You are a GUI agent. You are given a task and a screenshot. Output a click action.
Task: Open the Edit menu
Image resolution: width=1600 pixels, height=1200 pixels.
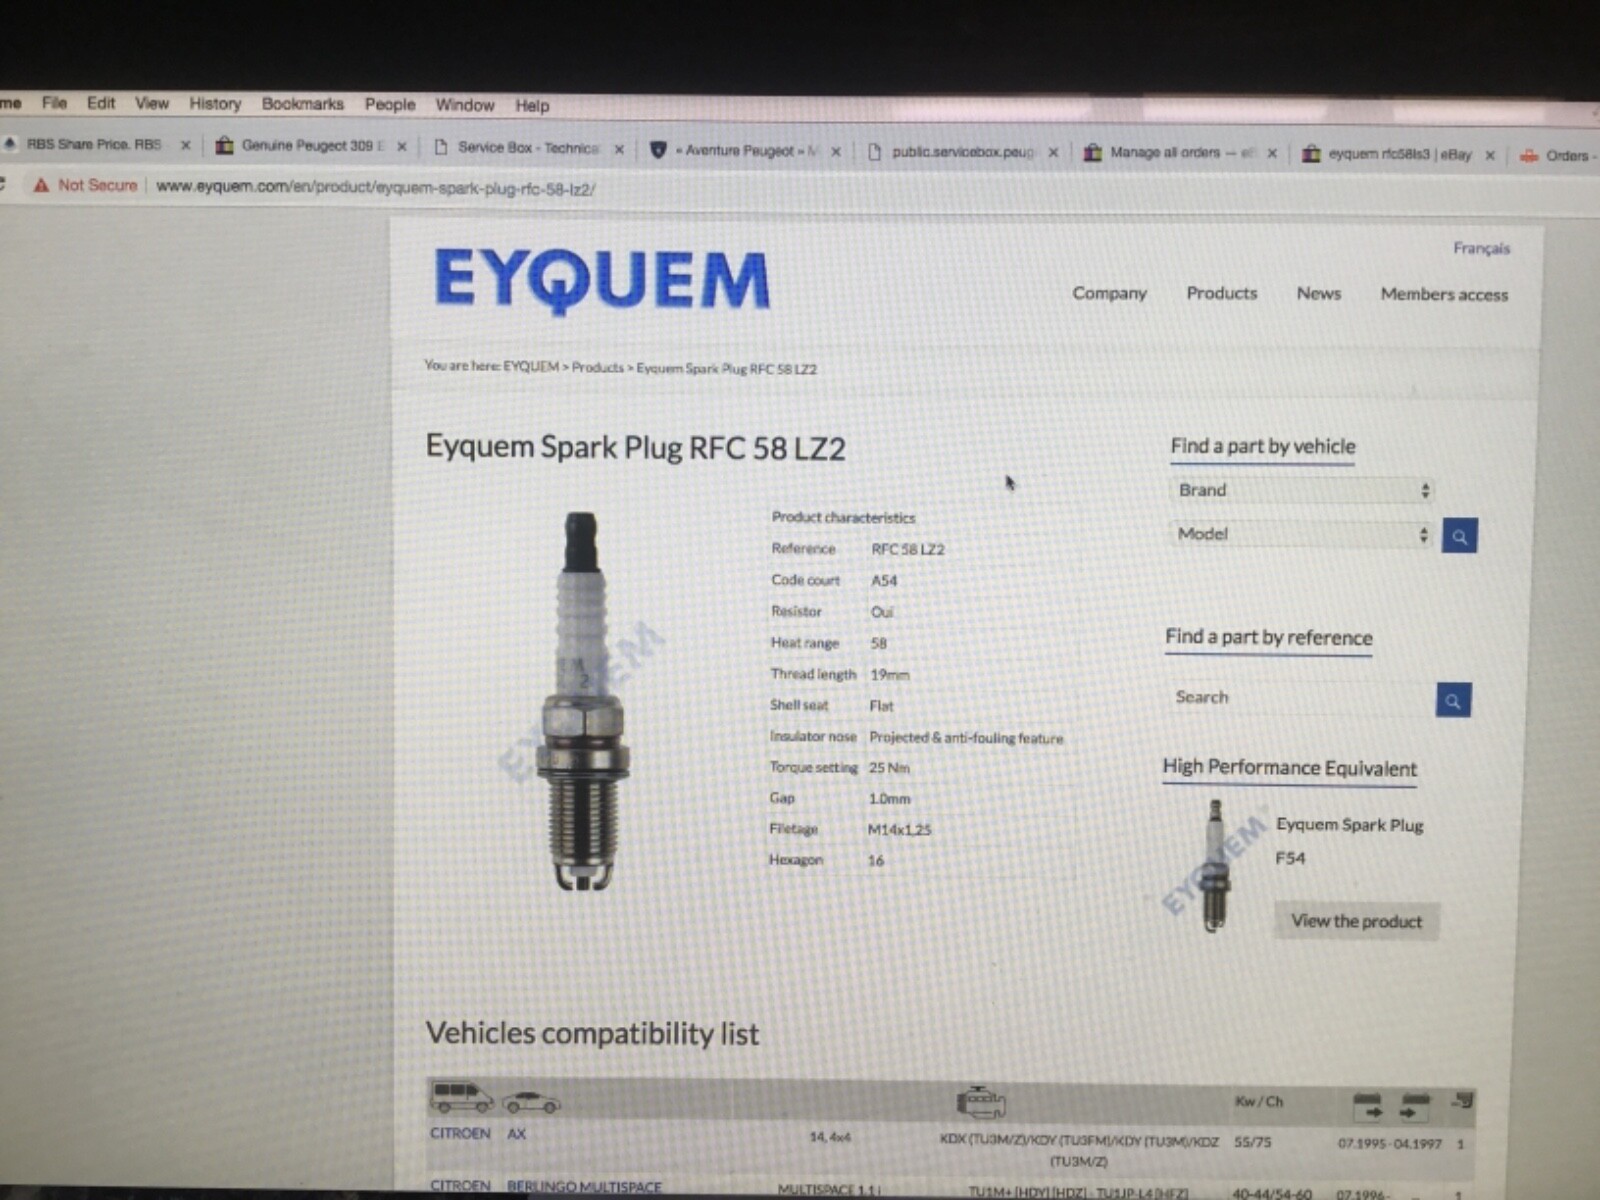100,103
